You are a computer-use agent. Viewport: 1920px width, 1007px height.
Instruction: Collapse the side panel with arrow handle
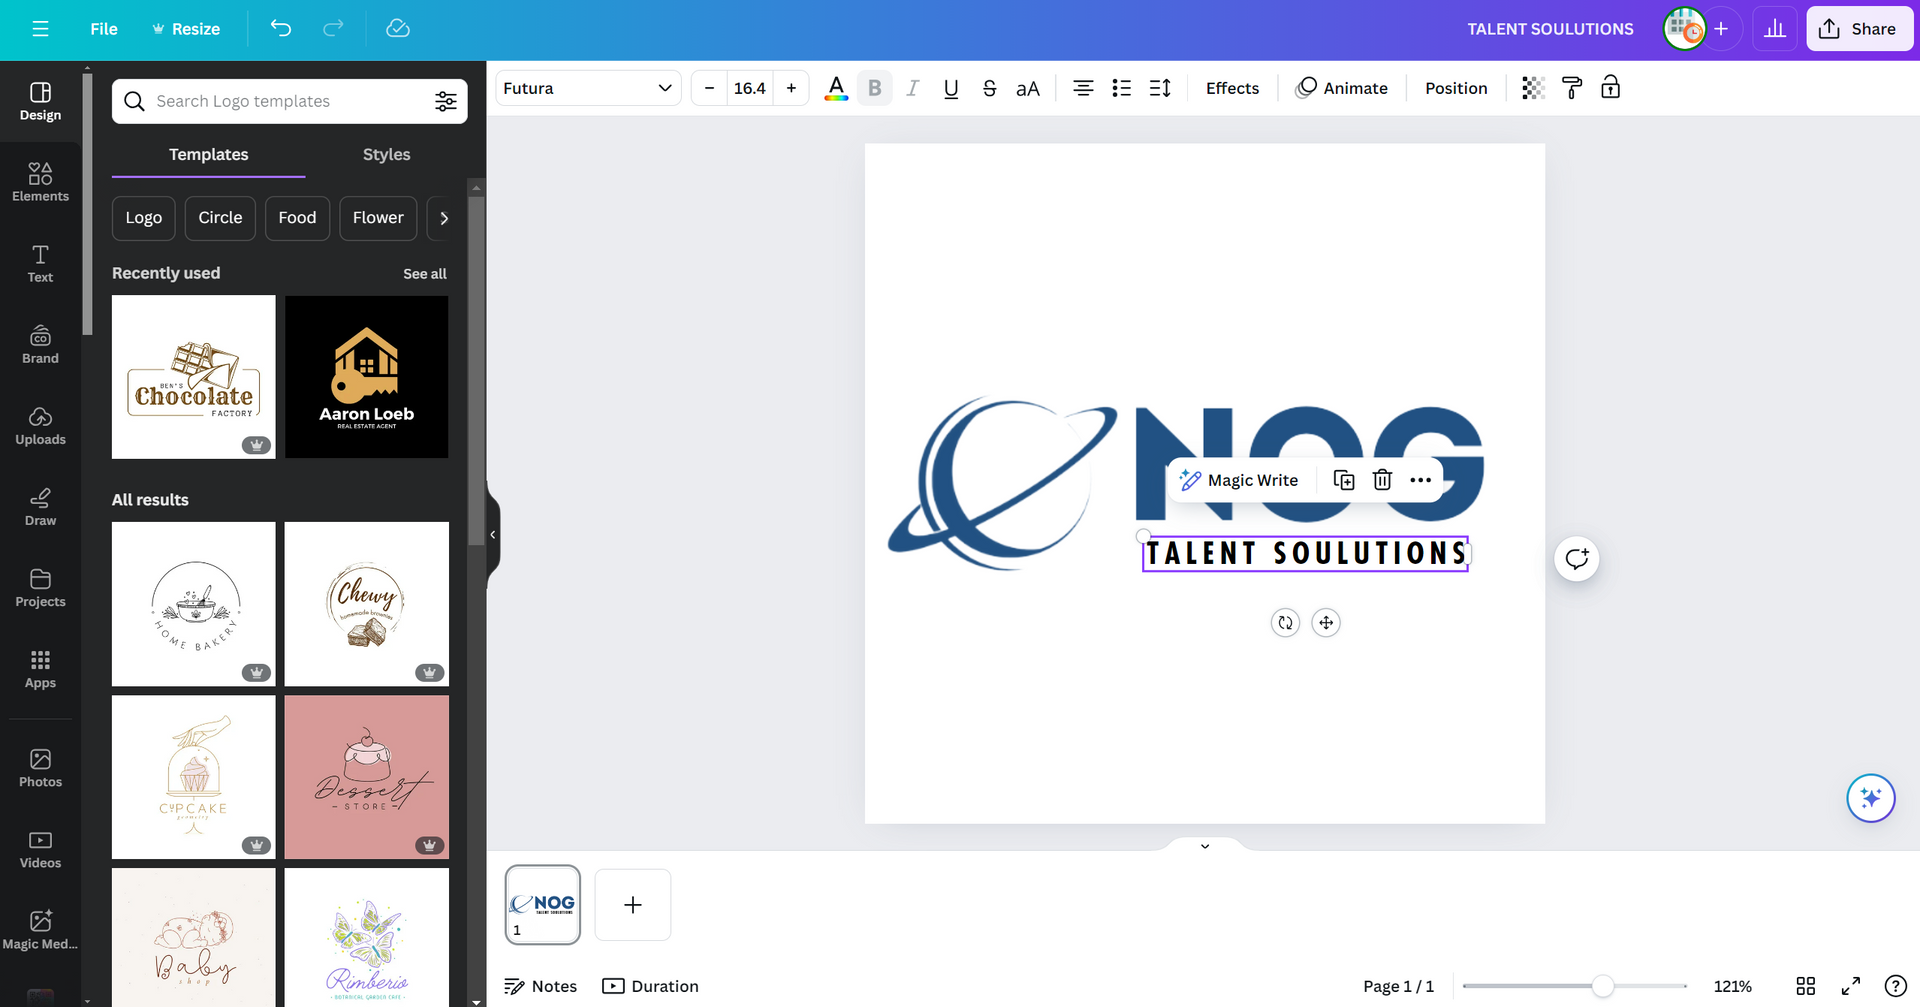coord(493,535)
